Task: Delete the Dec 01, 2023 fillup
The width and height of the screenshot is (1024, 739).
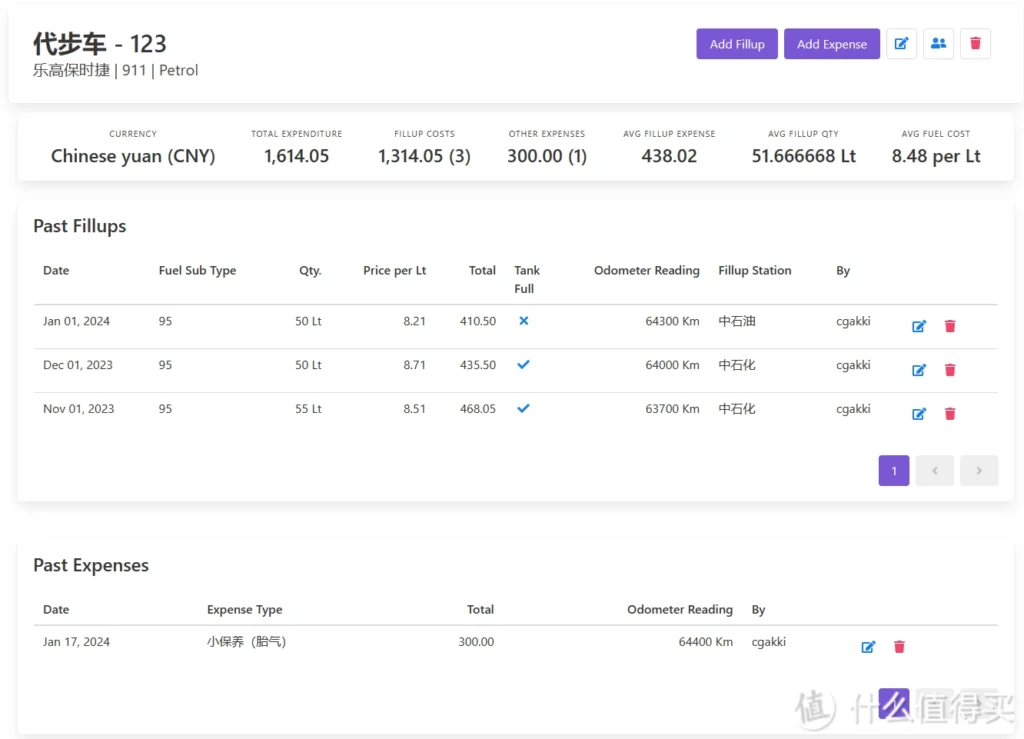Action: click(950, 370)
